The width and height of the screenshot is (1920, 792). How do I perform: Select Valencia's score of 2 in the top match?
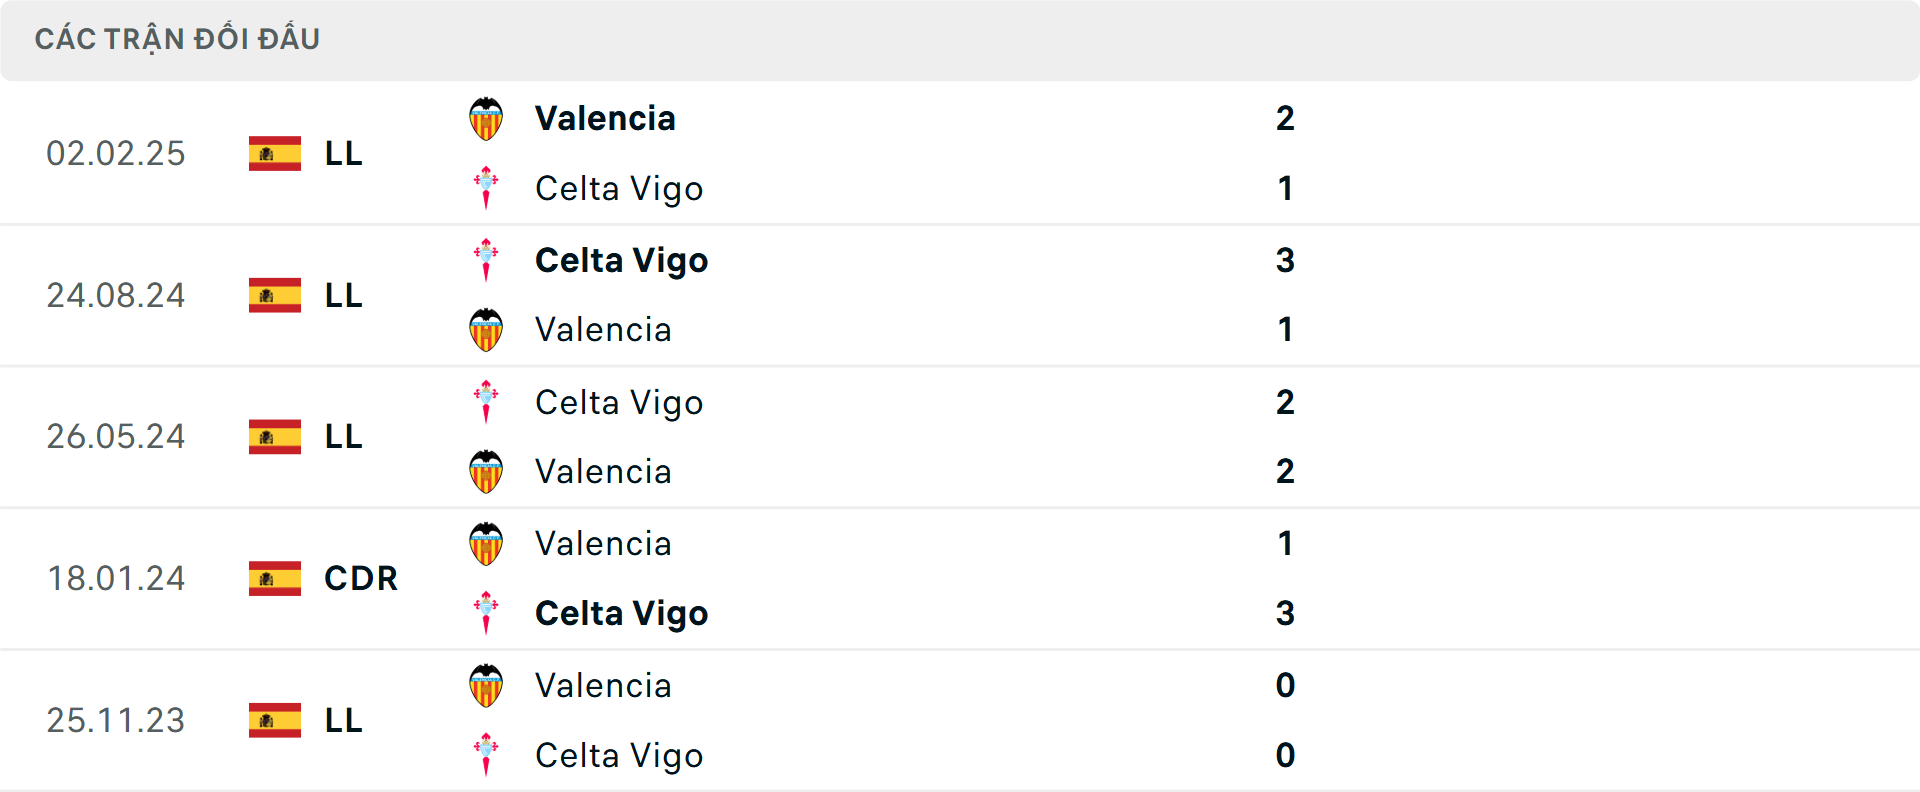point(1286,118)
